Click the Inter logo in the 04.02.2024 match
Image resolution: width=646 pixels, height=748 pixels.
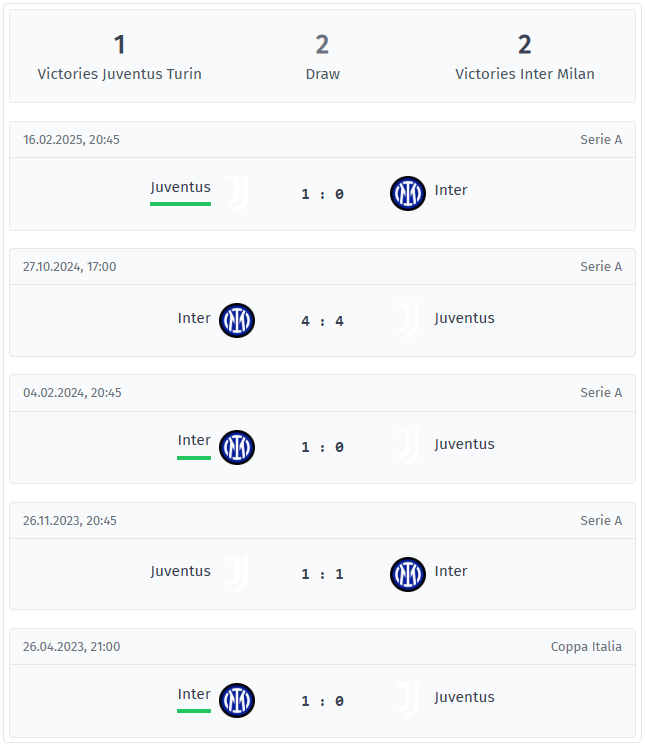pos(237,447)
